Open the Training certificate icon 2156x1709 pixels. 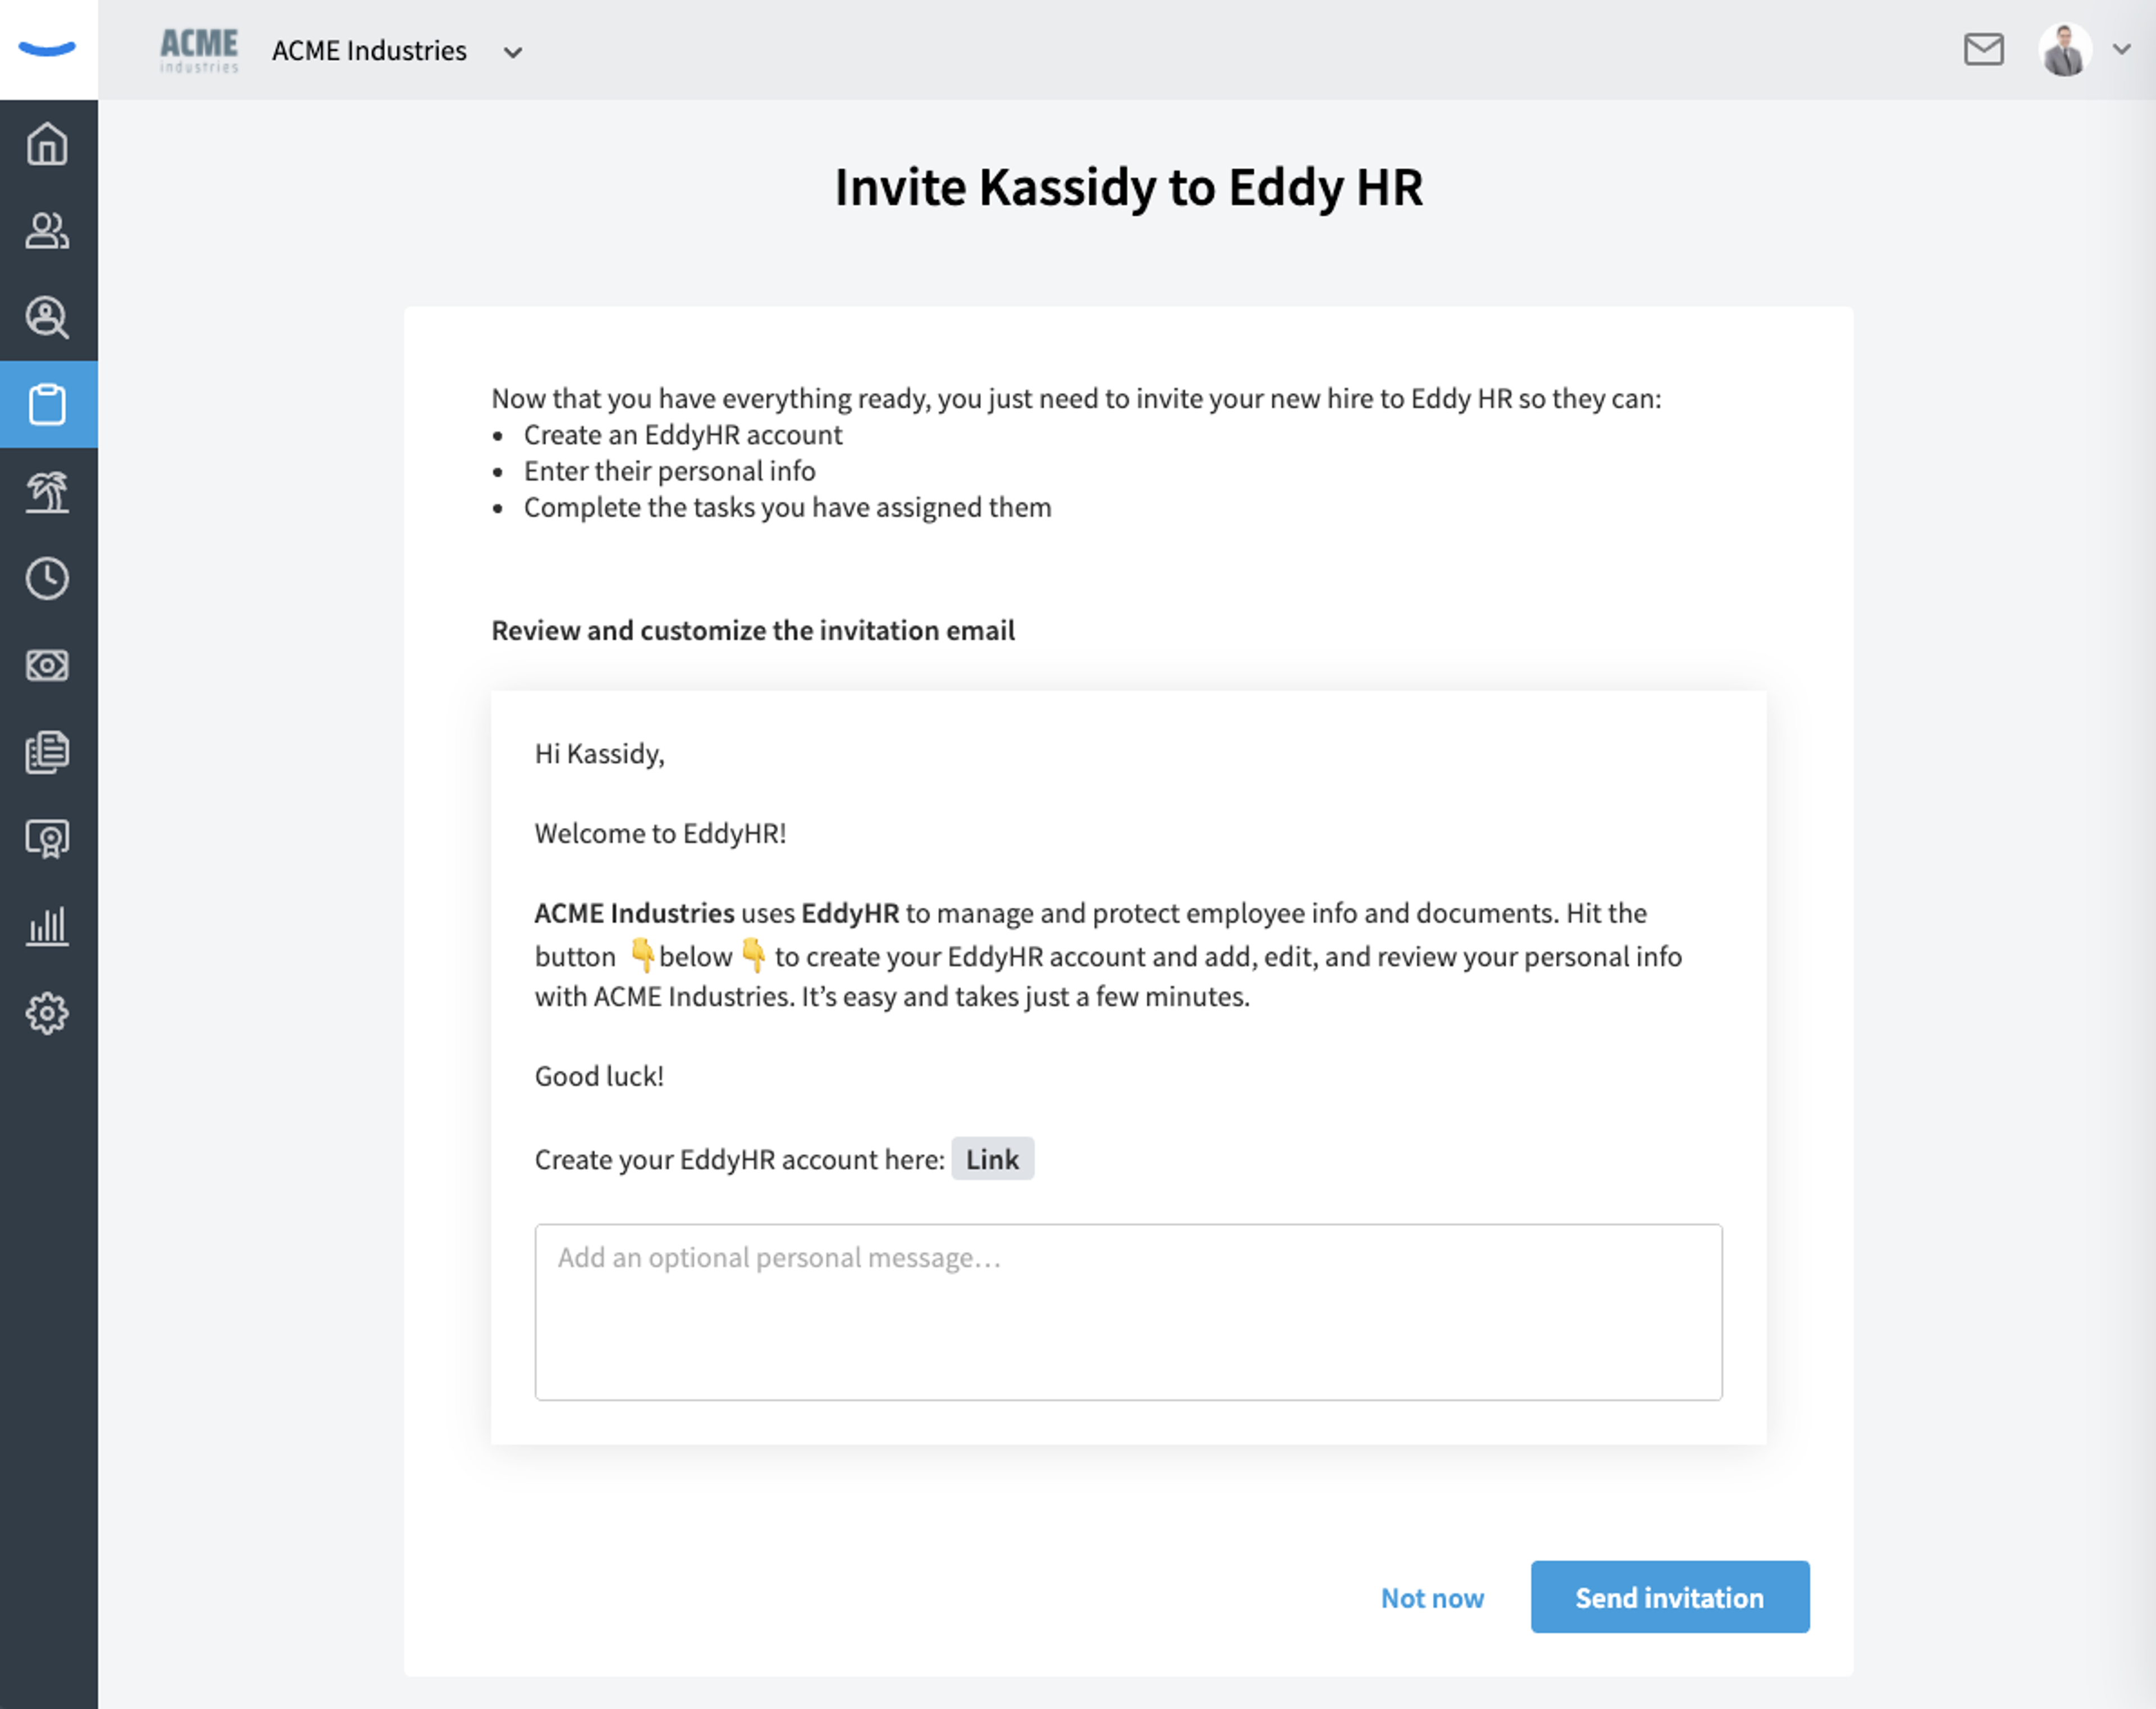47,839
